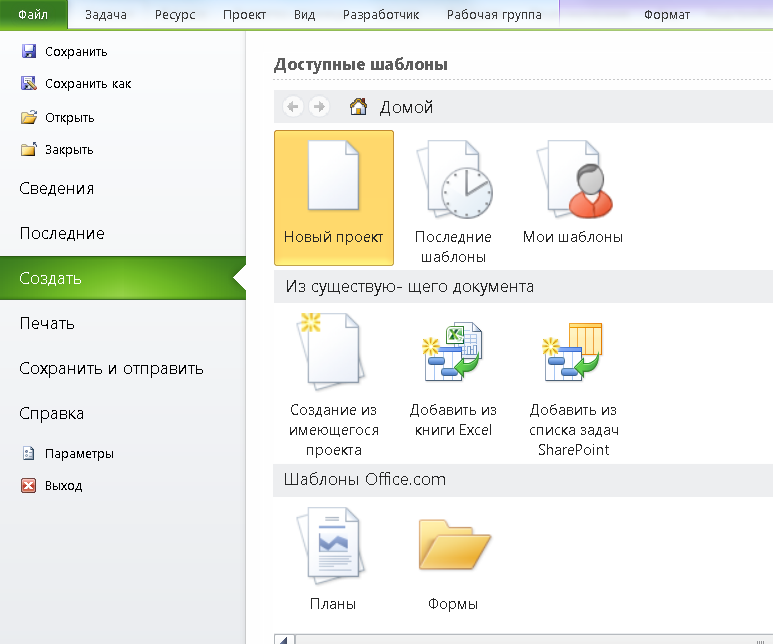Image resolution: width=773 pixels, height=644 pixels.
Task: Click the Закрыть label
Action: tap(69, 149)
